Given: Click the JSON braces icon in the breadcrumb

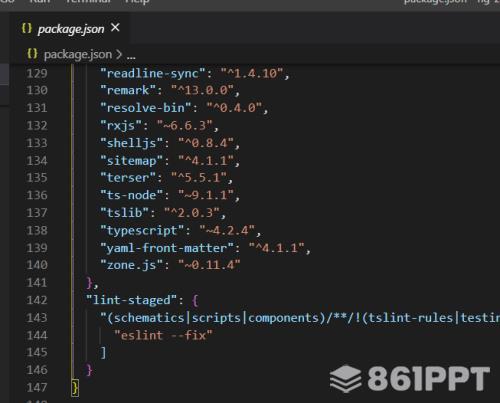Looking at the screenshot, I should pyautogui.click(x=32, y=54).
